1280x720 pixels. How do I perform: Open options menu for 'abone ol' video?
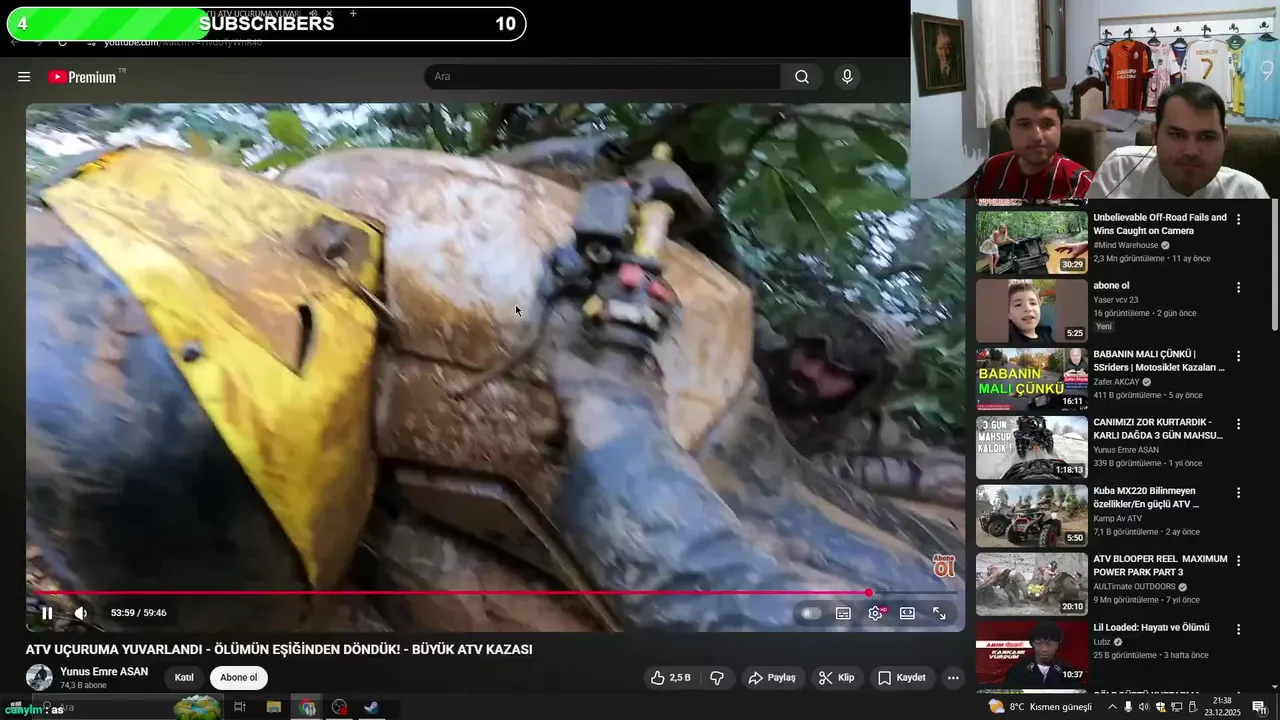coord(1238,287)
